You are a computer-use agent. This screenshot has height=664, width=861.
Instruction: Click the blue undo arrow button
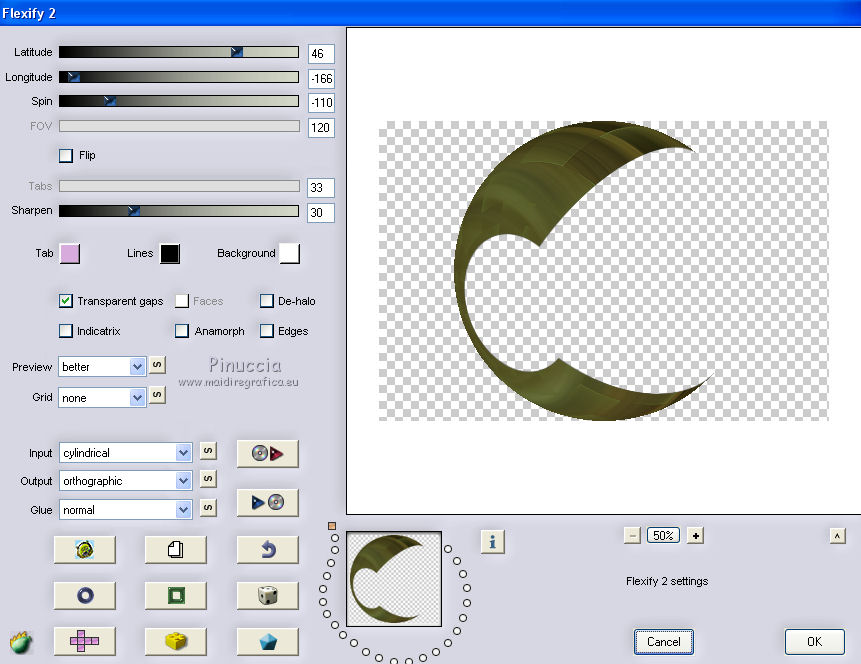coord(267,550)
